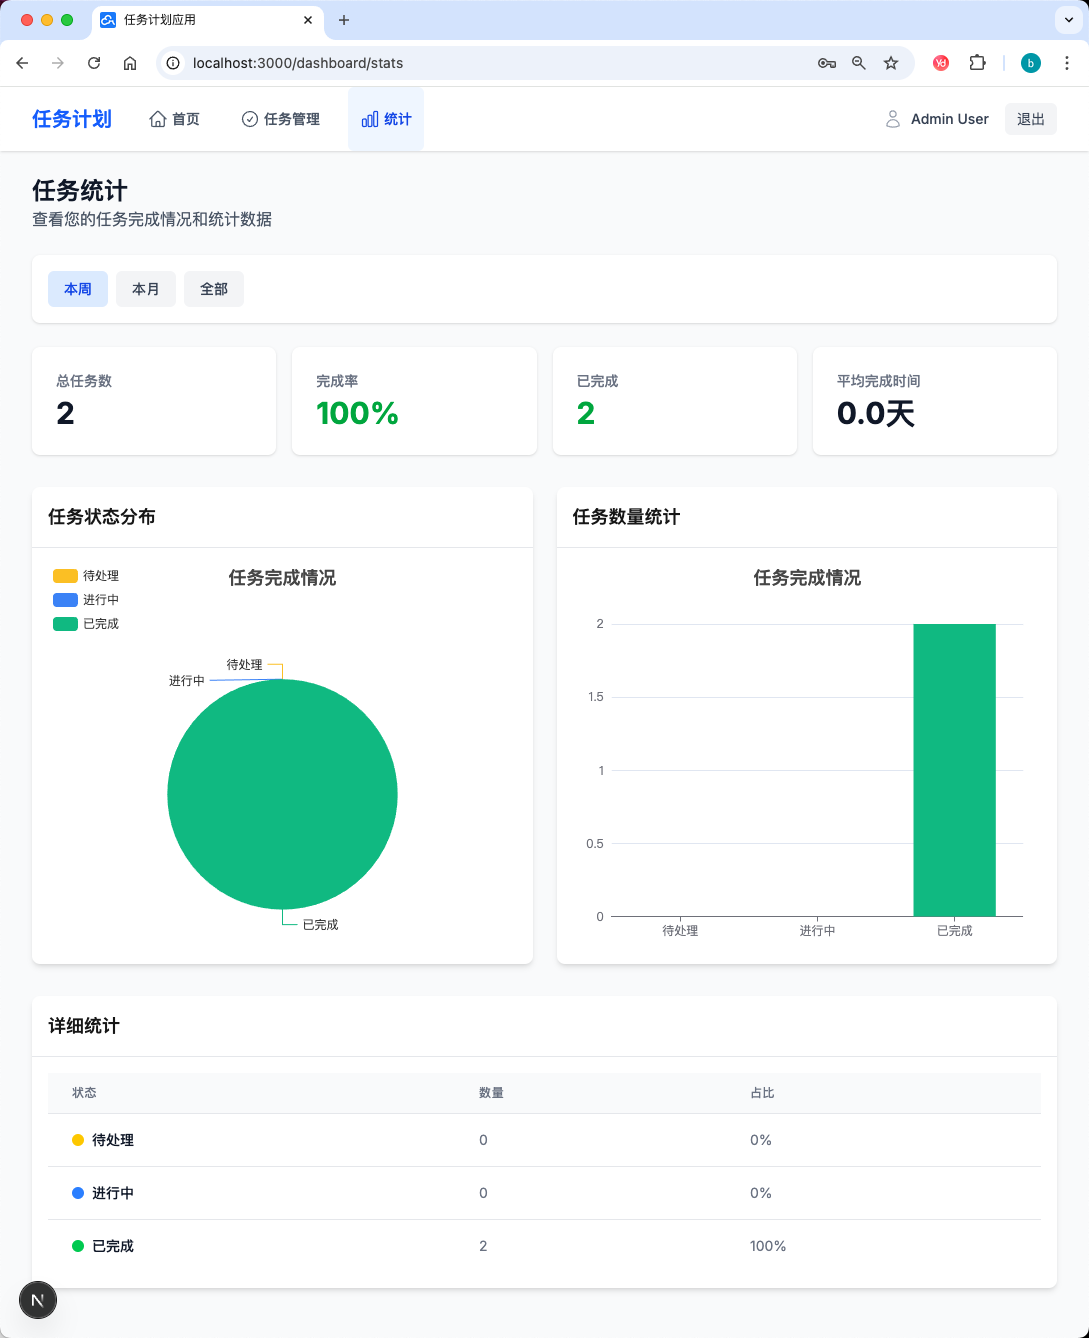
Task: Click the 任务计划 logo link
Action: tap(72, 119)
